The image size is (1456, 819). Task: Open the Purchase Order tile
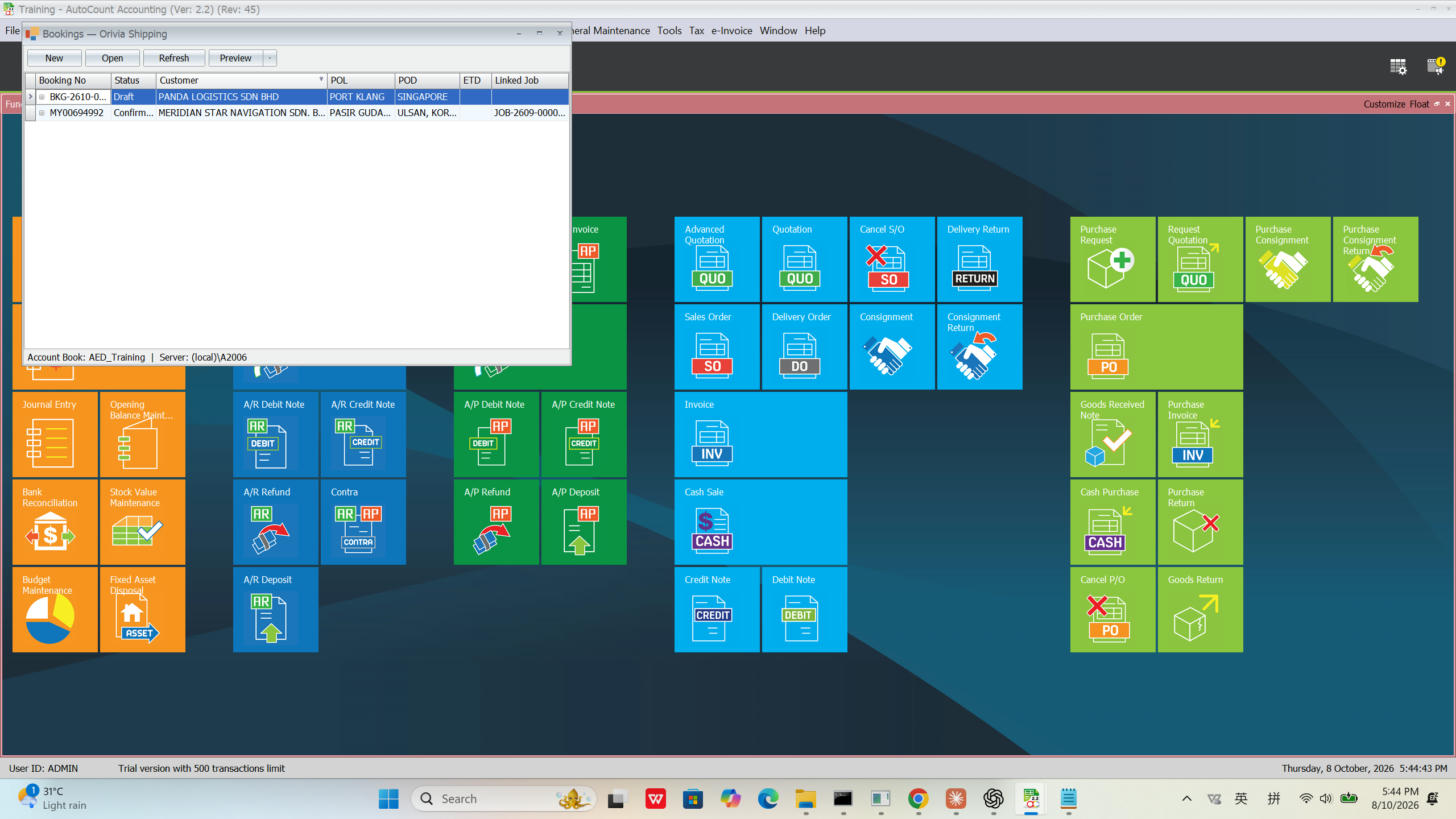[1156, 346]
